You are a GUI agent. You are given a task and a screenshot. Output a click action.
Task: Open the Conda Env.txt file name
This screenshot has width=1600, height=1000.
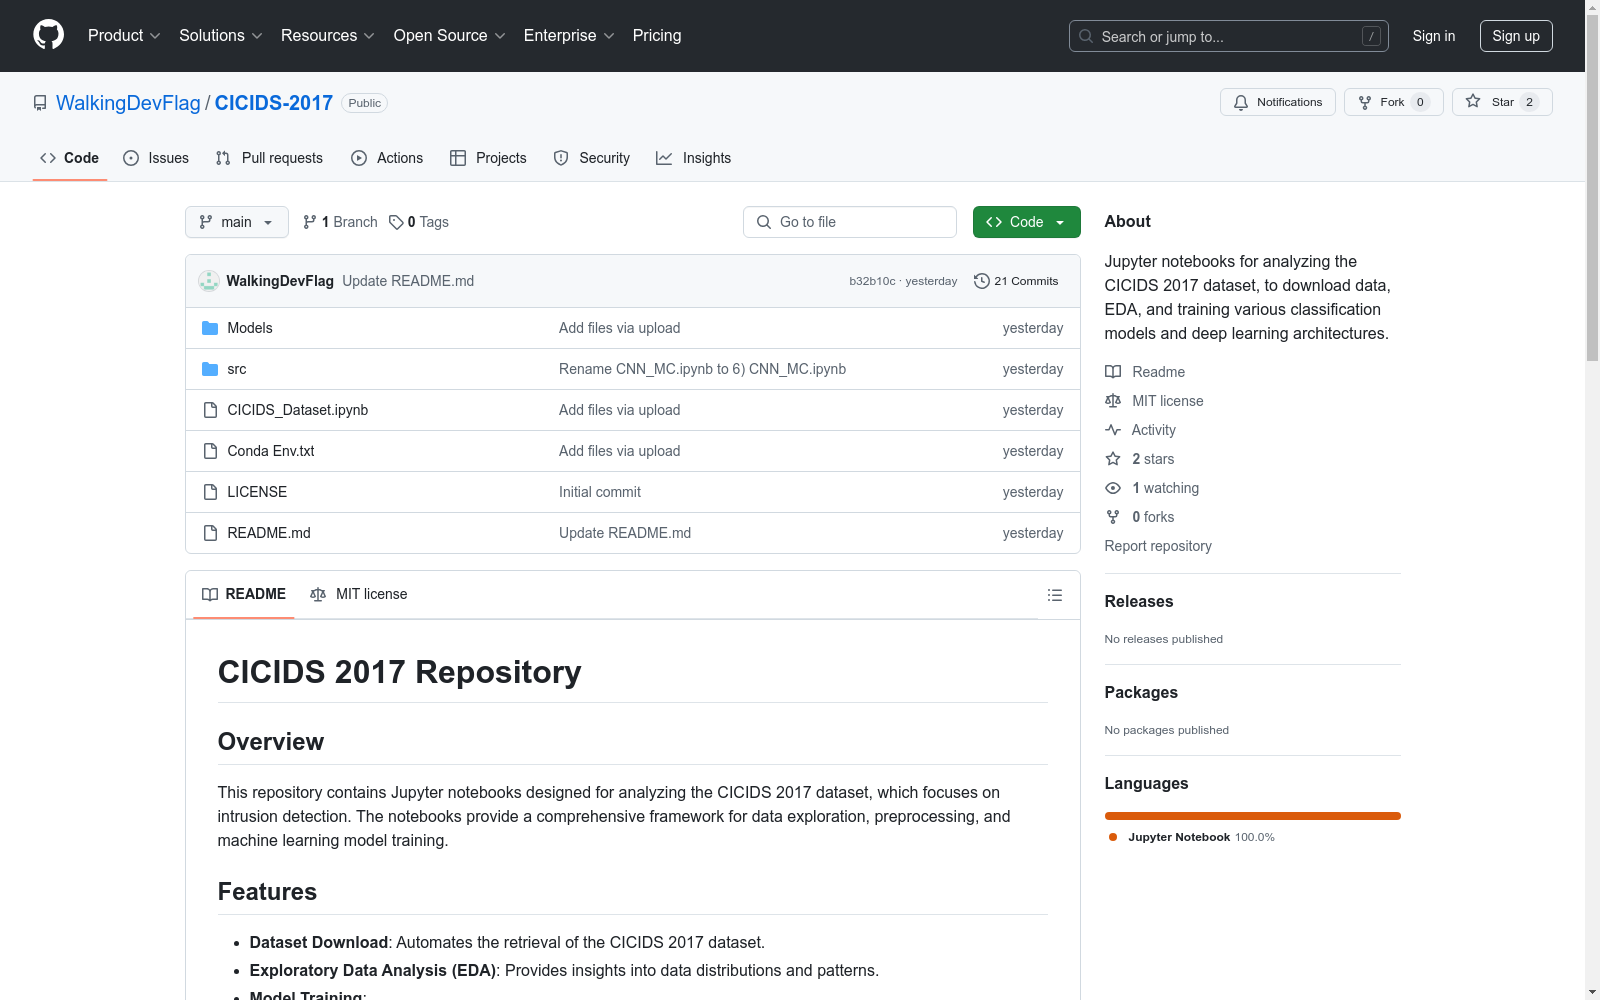pyautogui.click(x=271, y=451)
